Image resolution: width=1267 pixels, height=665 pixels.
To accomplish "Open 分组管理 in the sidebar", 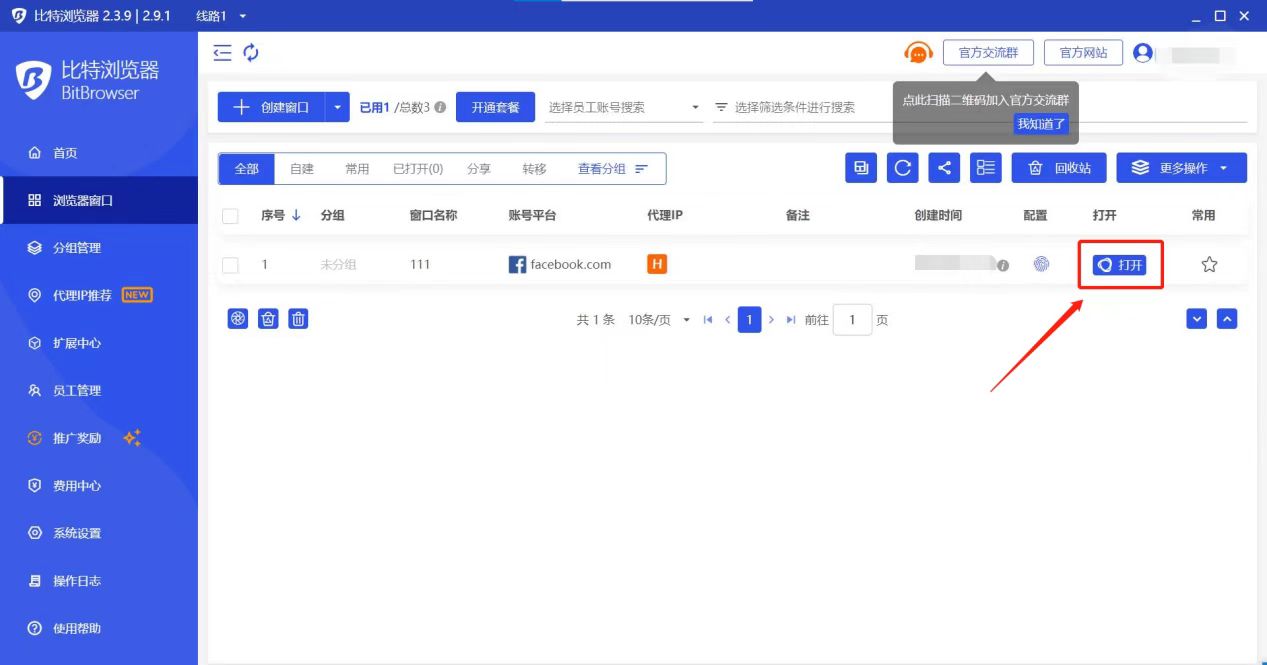I will pyautogui.click(x=77, y=248).
